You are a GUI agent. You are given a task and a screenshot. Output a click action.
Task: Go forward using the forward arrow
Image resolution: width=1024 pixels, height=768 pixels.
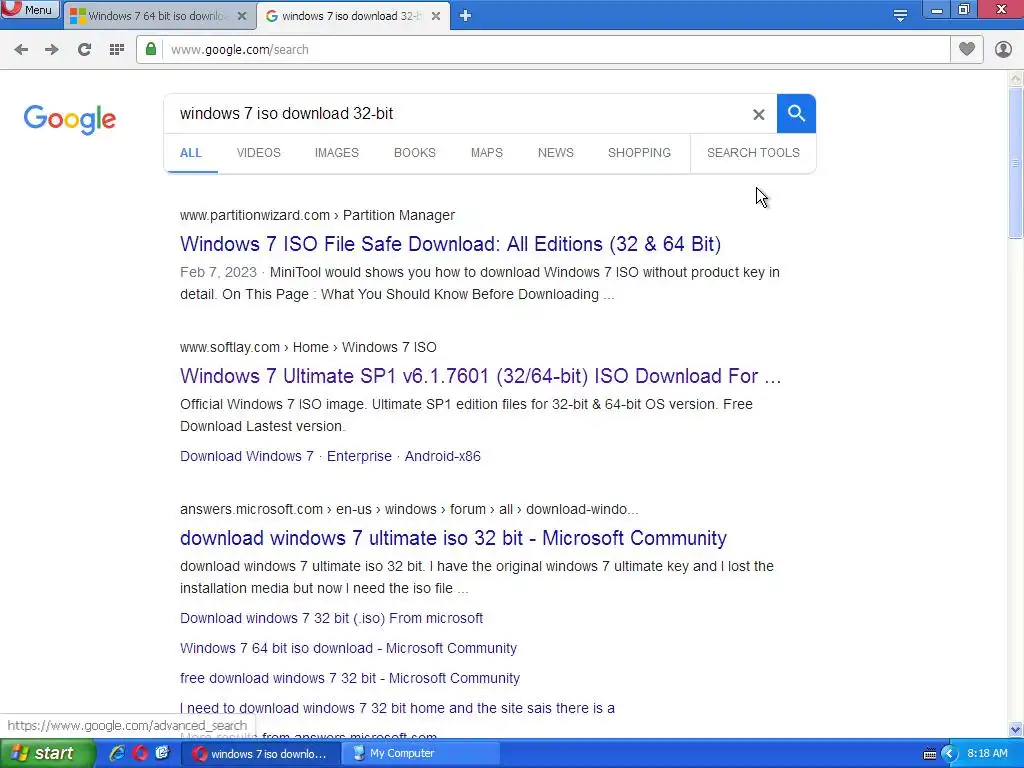pos(52,50)
